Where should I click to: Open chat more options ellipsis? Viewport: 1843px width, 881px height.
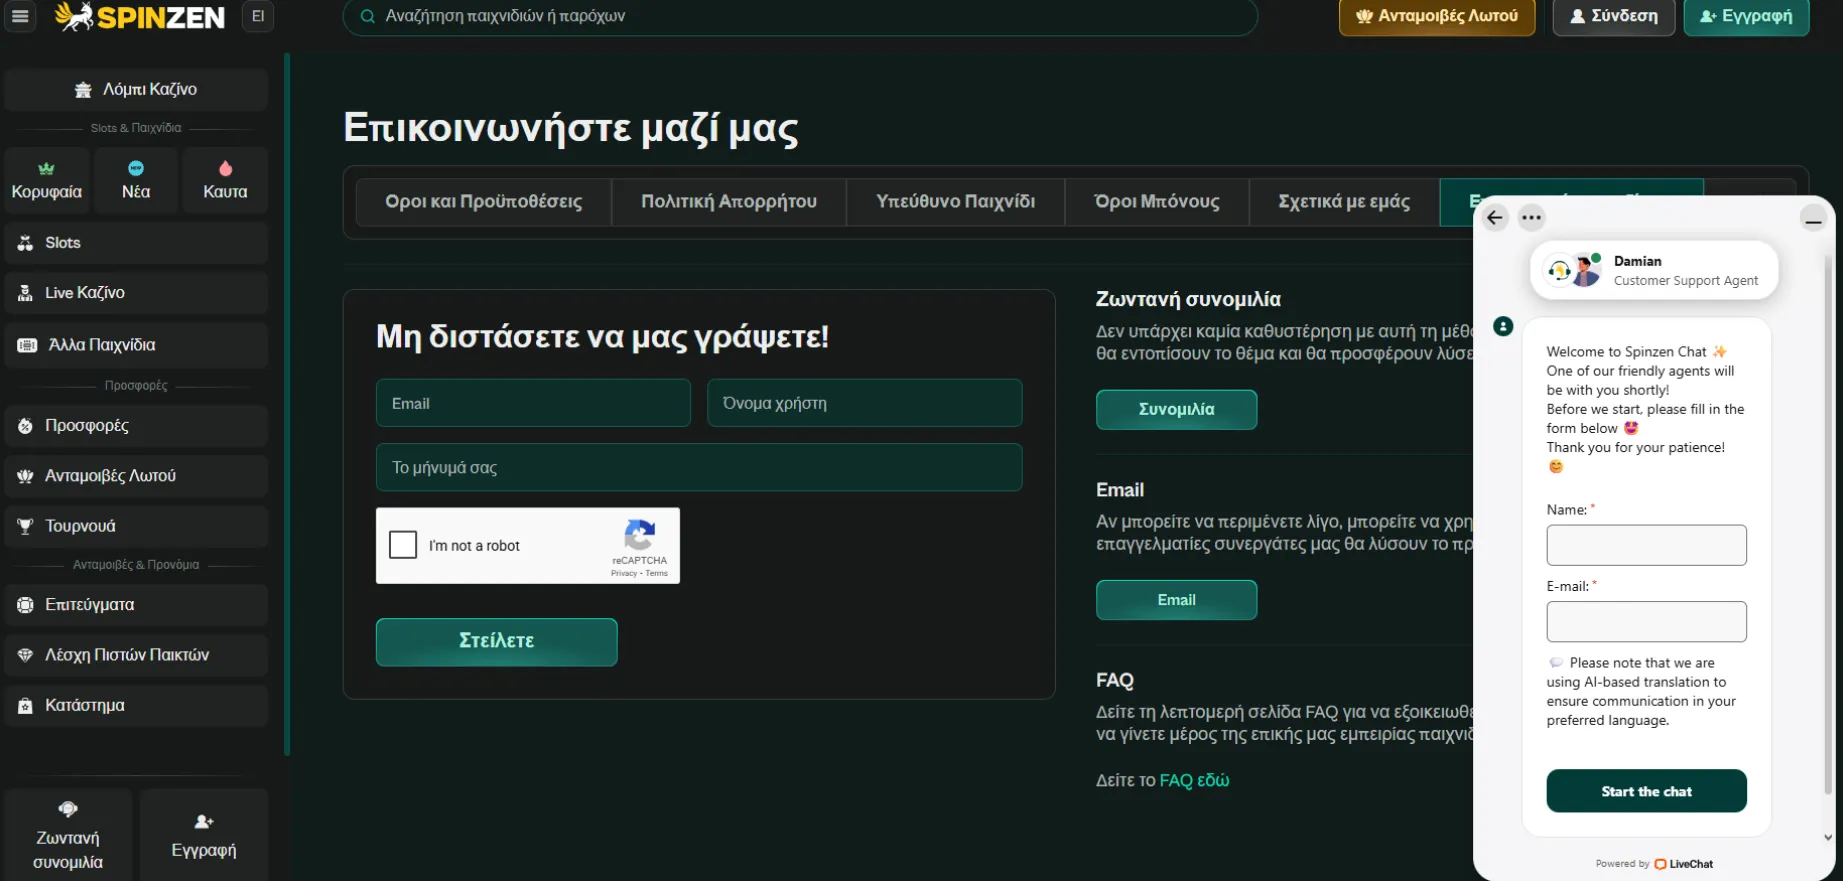1531,217
